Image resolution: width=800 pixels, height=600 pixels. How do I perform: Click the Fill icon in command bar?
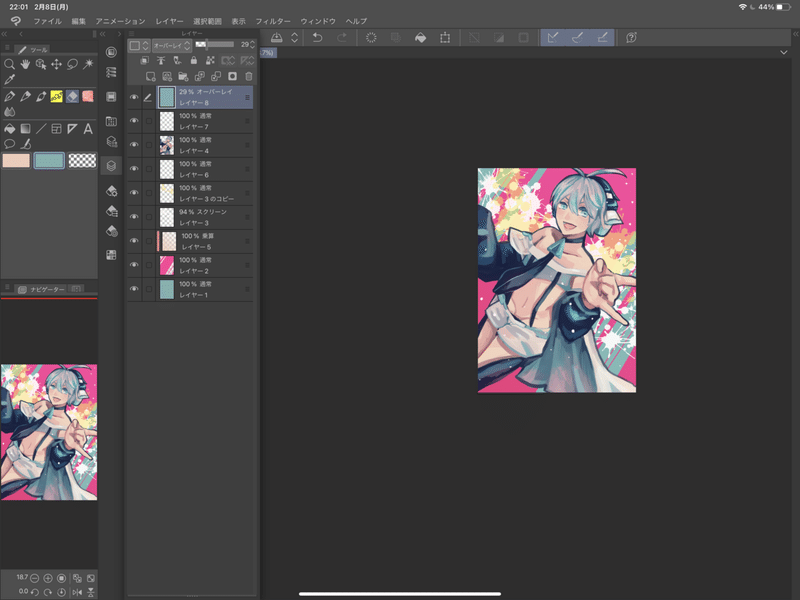[420, 37]
